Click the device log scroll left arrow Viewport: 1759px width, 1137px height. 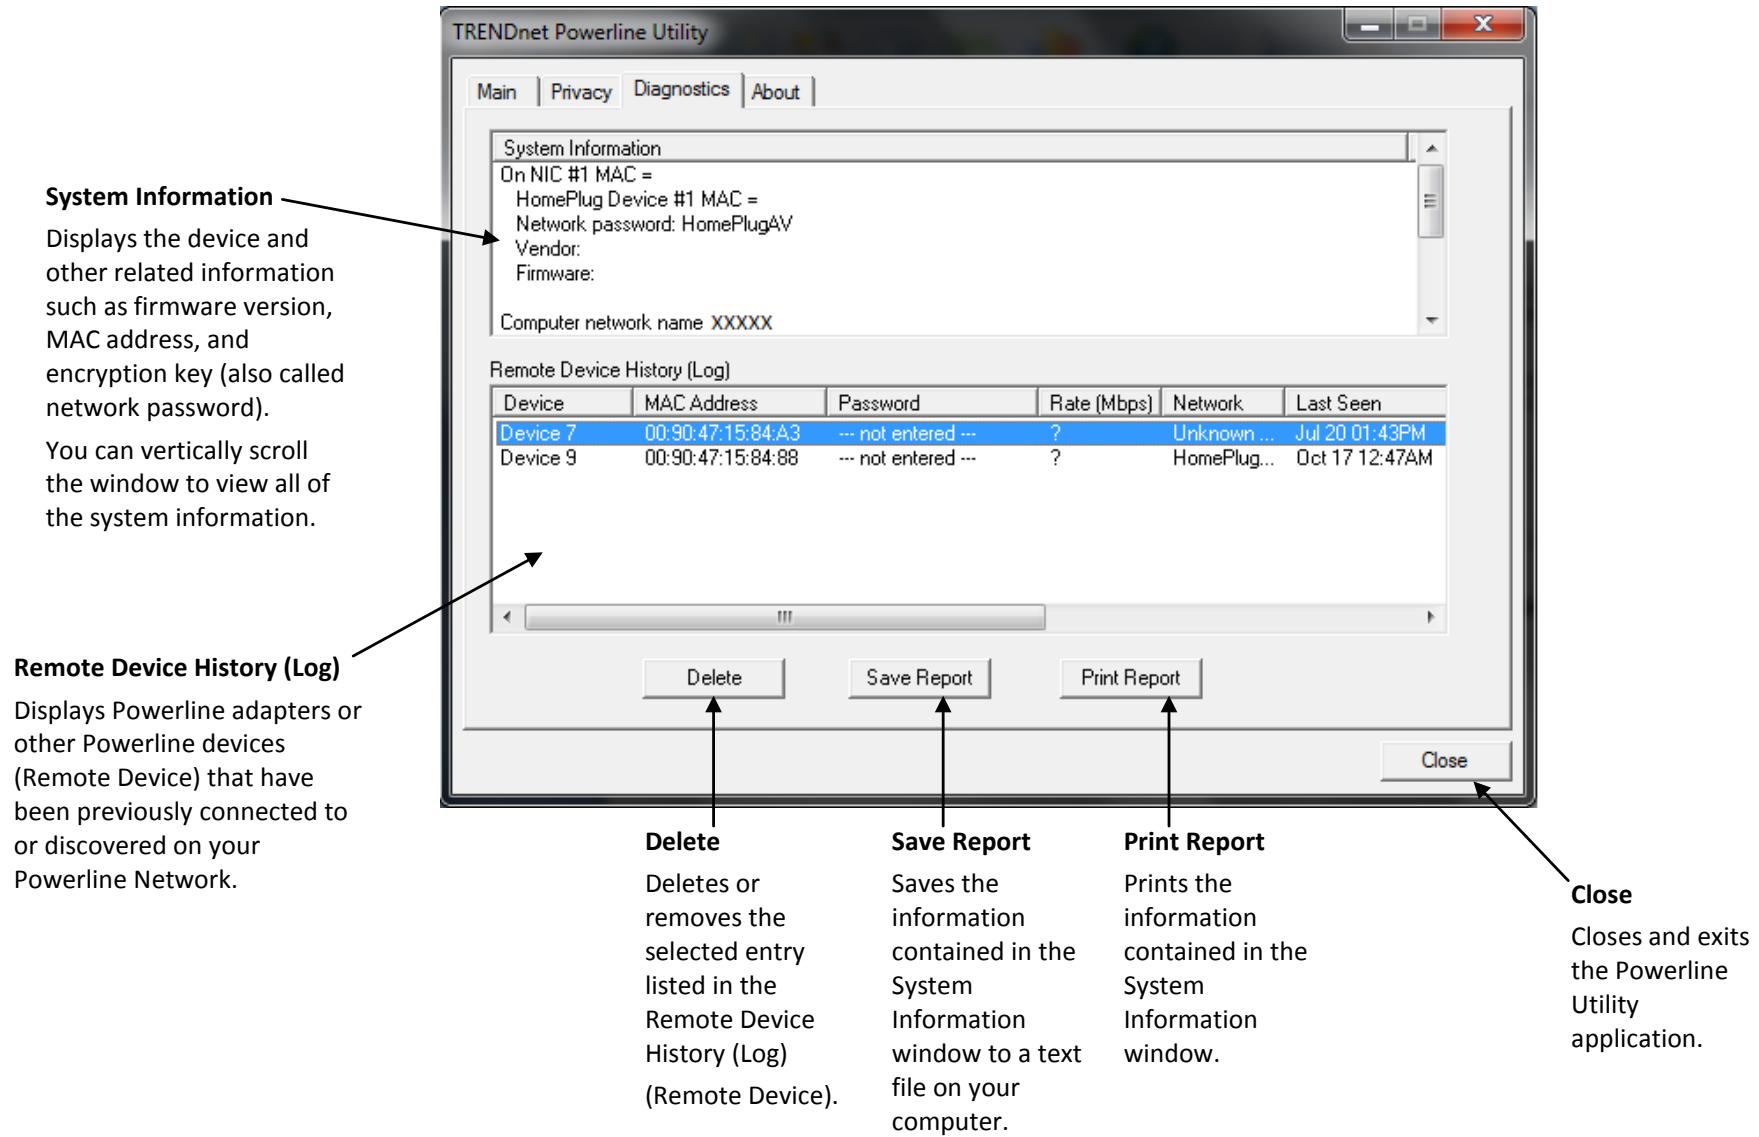tap(507, 617)
